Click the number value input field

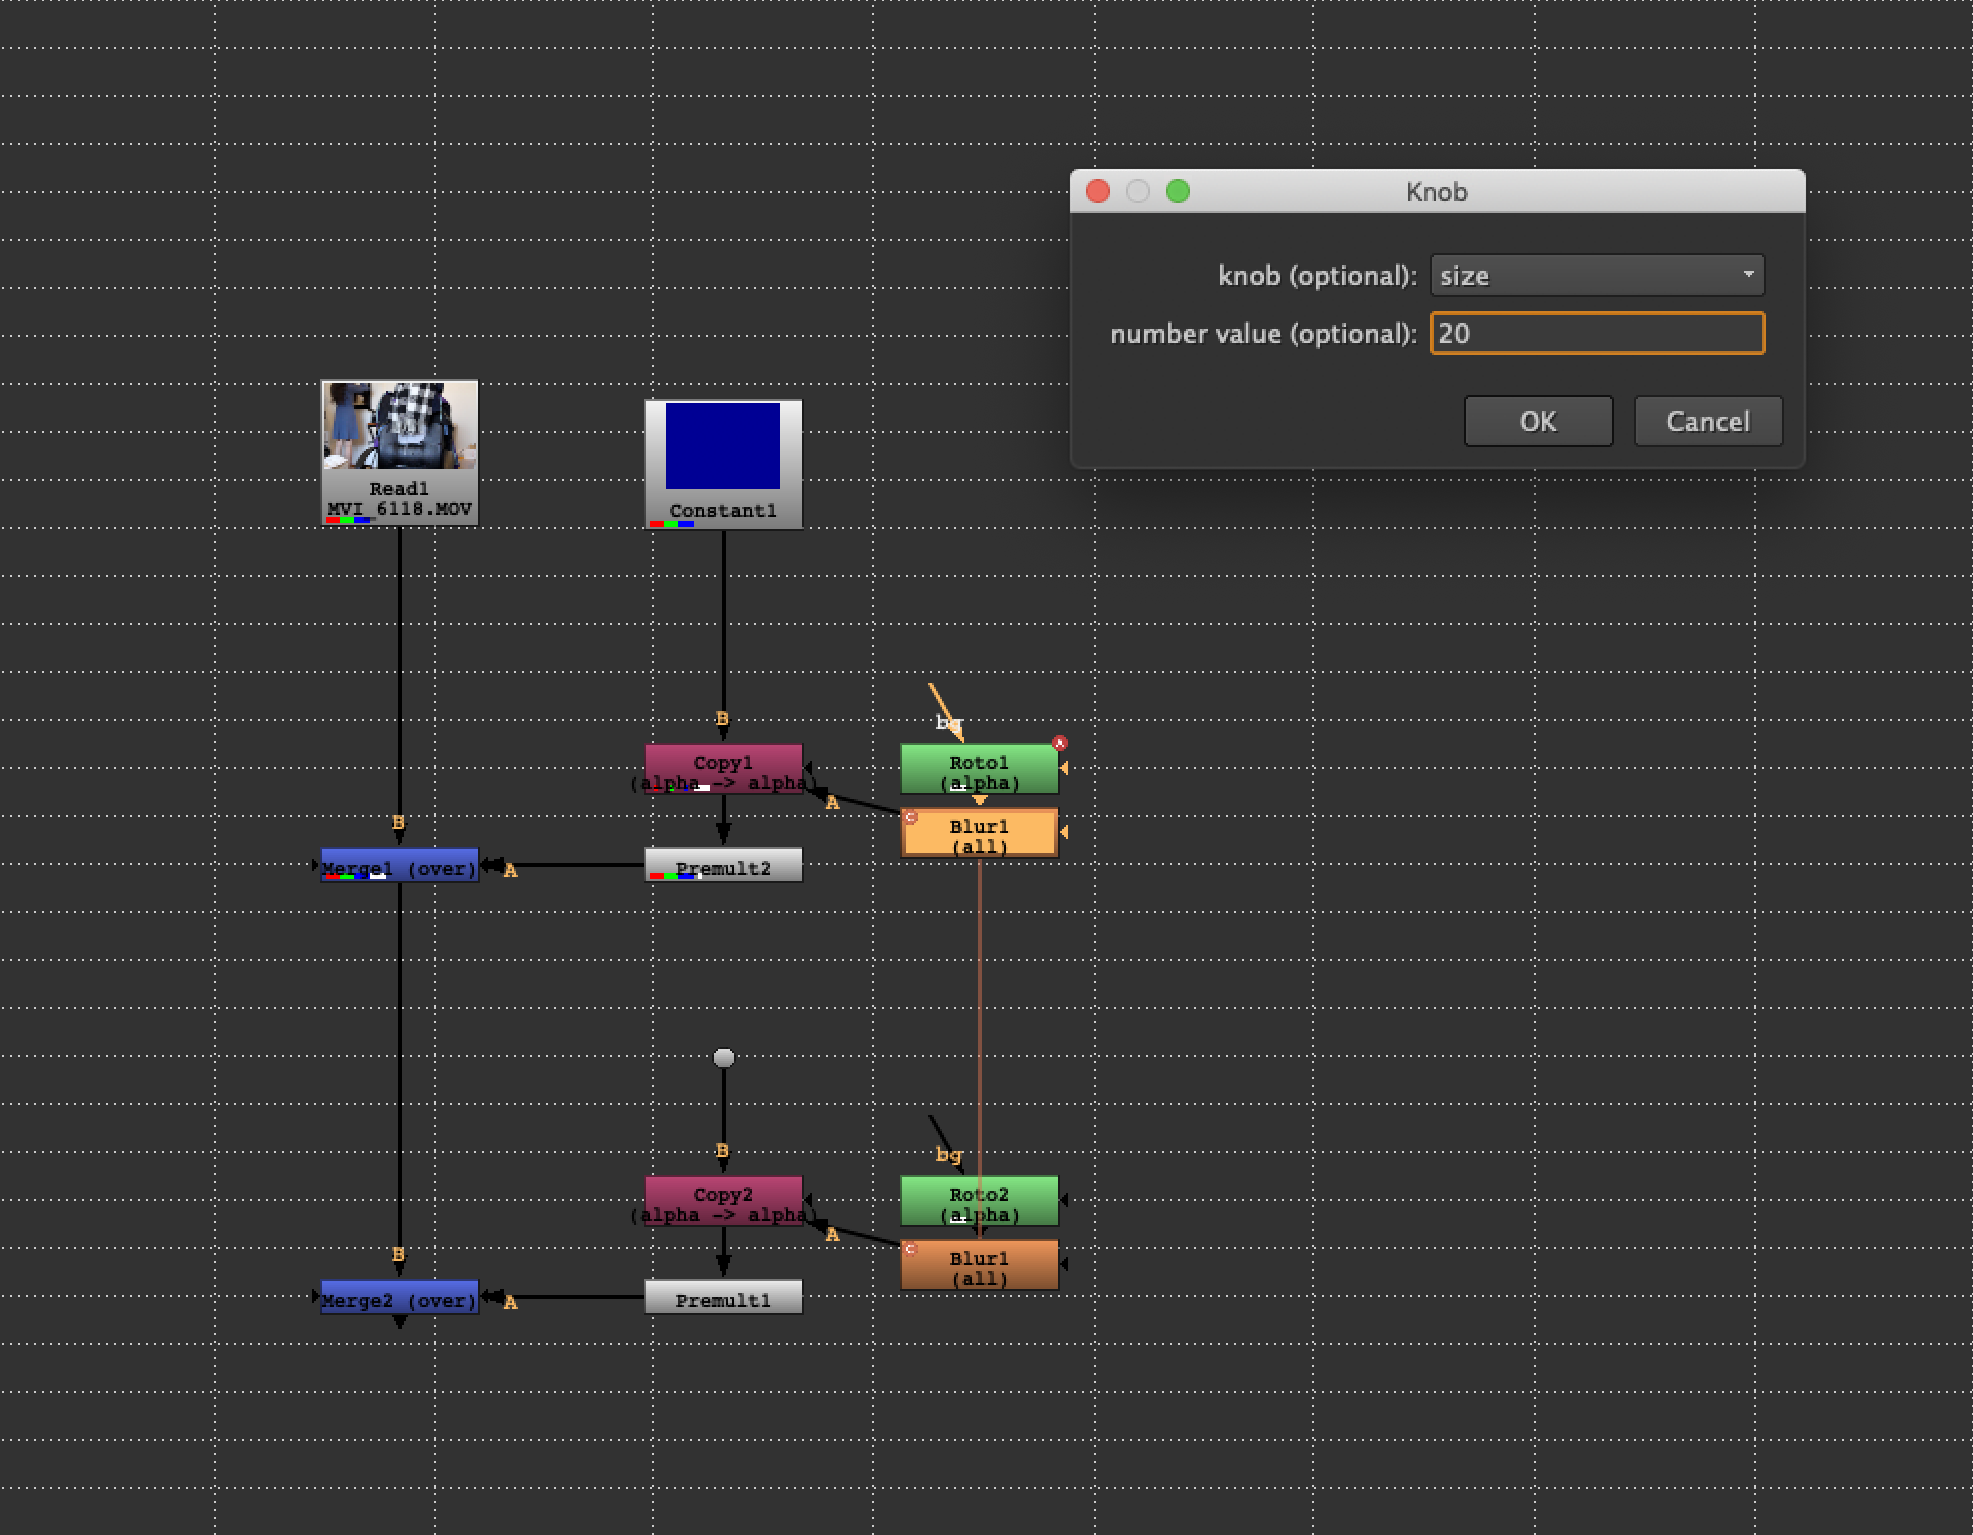pyautogui.click(x=1597, y=333)
